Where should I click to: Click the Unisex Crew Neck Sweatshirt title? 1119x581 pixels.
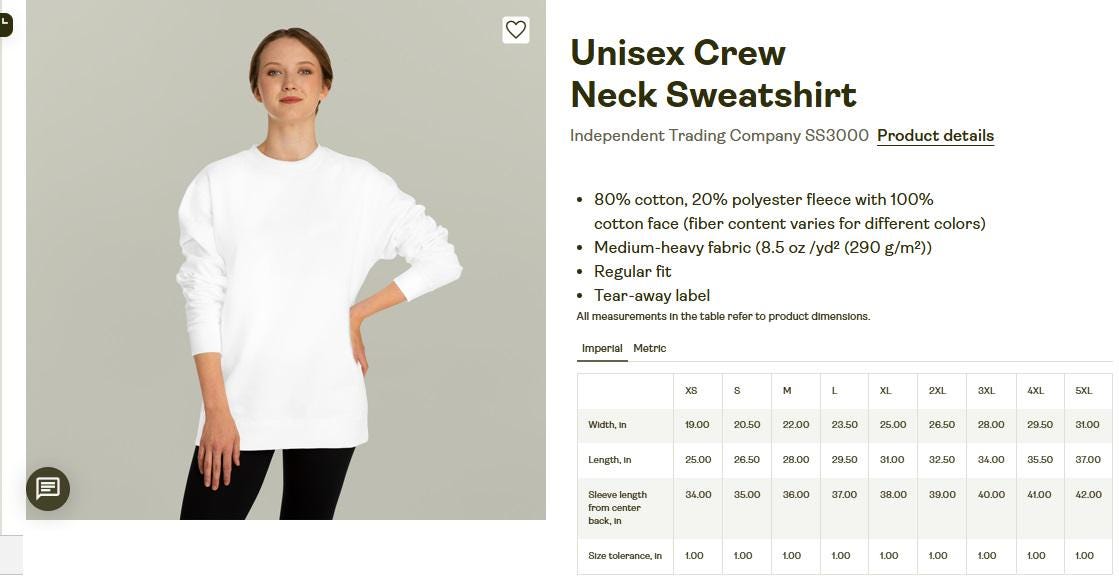[713, 74]
